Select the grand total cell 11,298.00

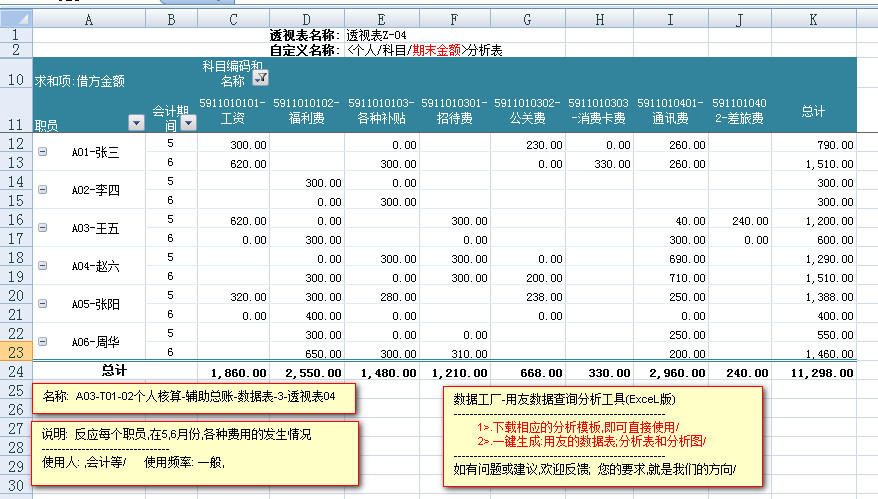click(x=818, y=371)
